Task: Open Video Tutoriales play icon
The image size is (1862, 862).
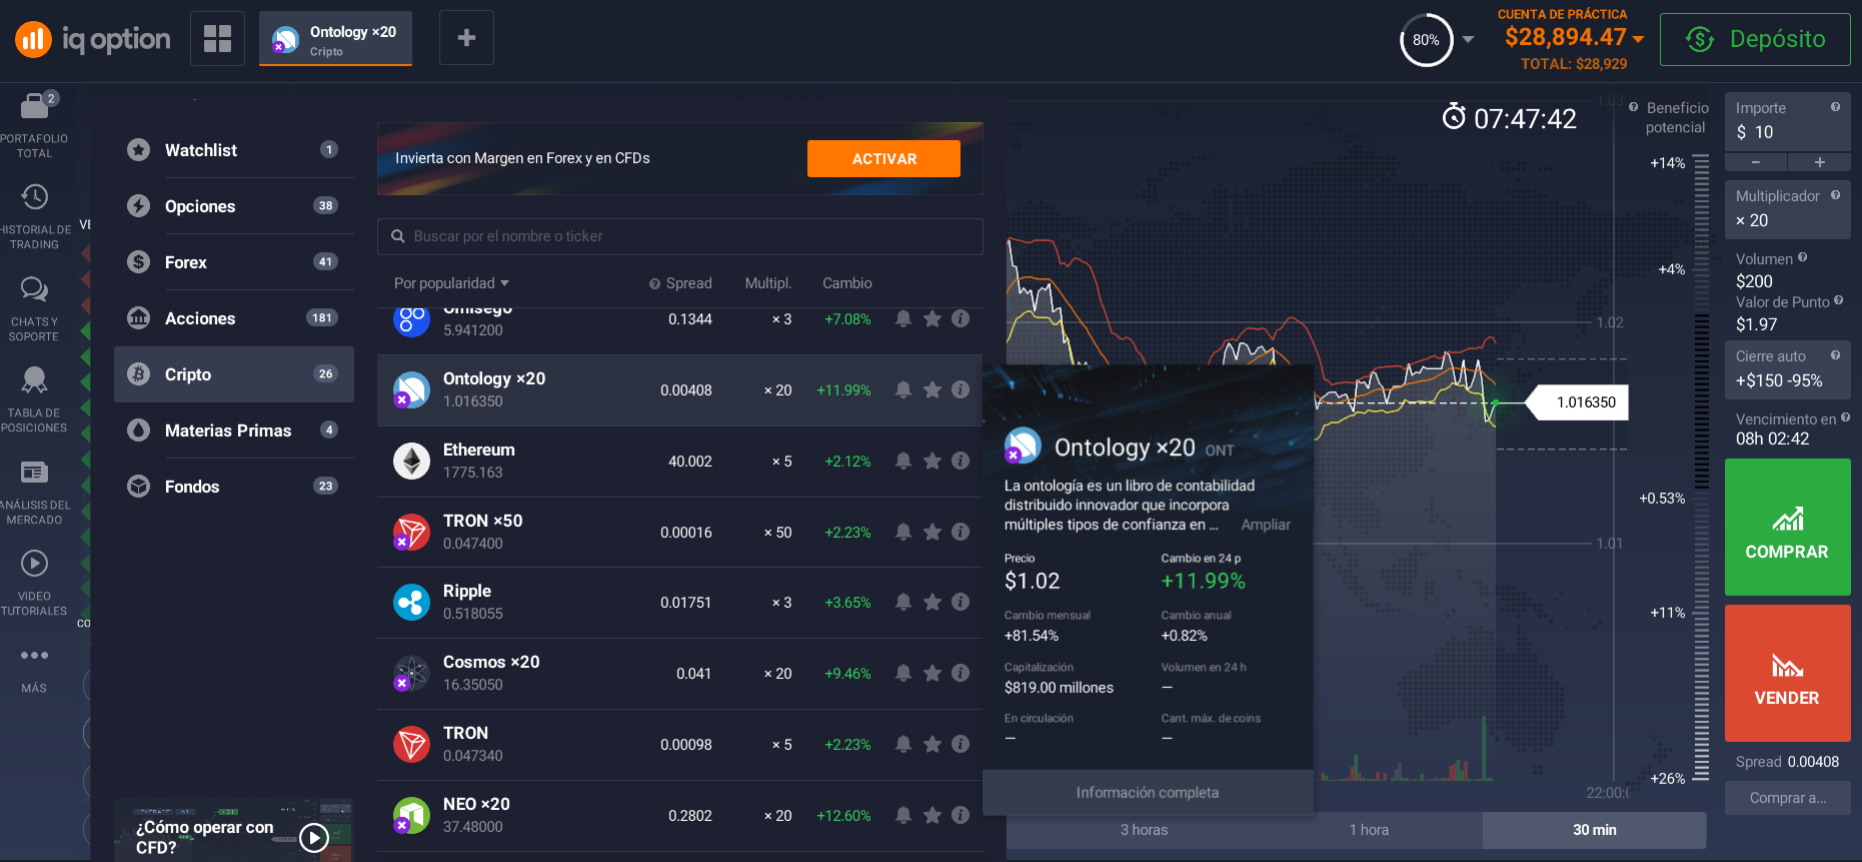Action: click(35, 563)
